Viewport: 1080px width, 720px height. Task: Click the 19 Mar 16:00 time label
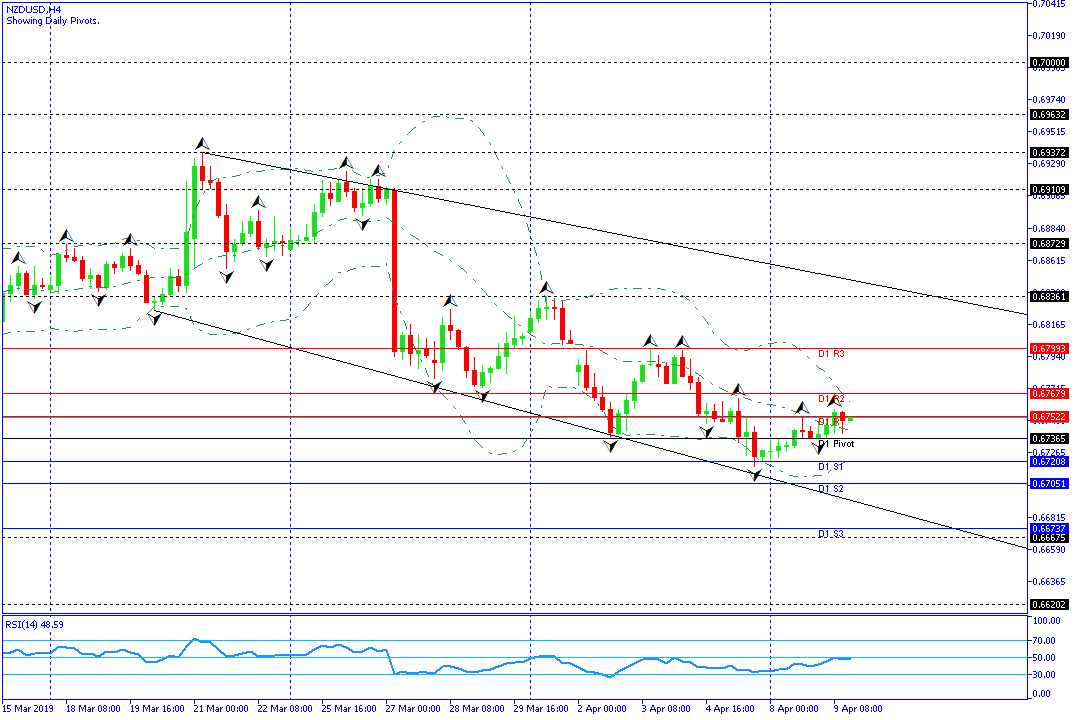tap(157, 709)
